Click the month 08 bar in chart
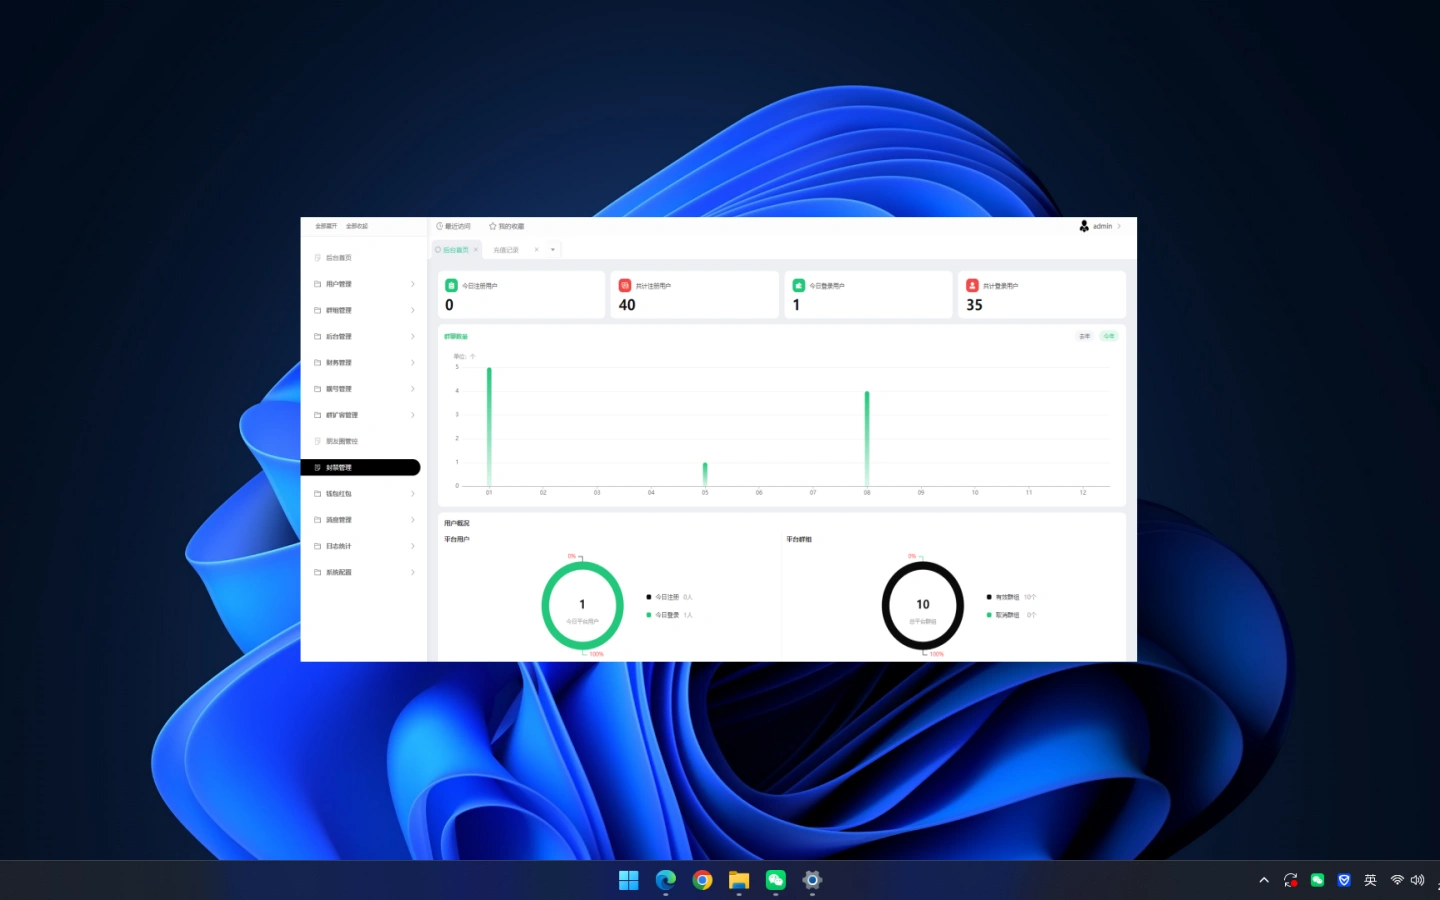Screen dimensions: 1440x900 [867, 439]
